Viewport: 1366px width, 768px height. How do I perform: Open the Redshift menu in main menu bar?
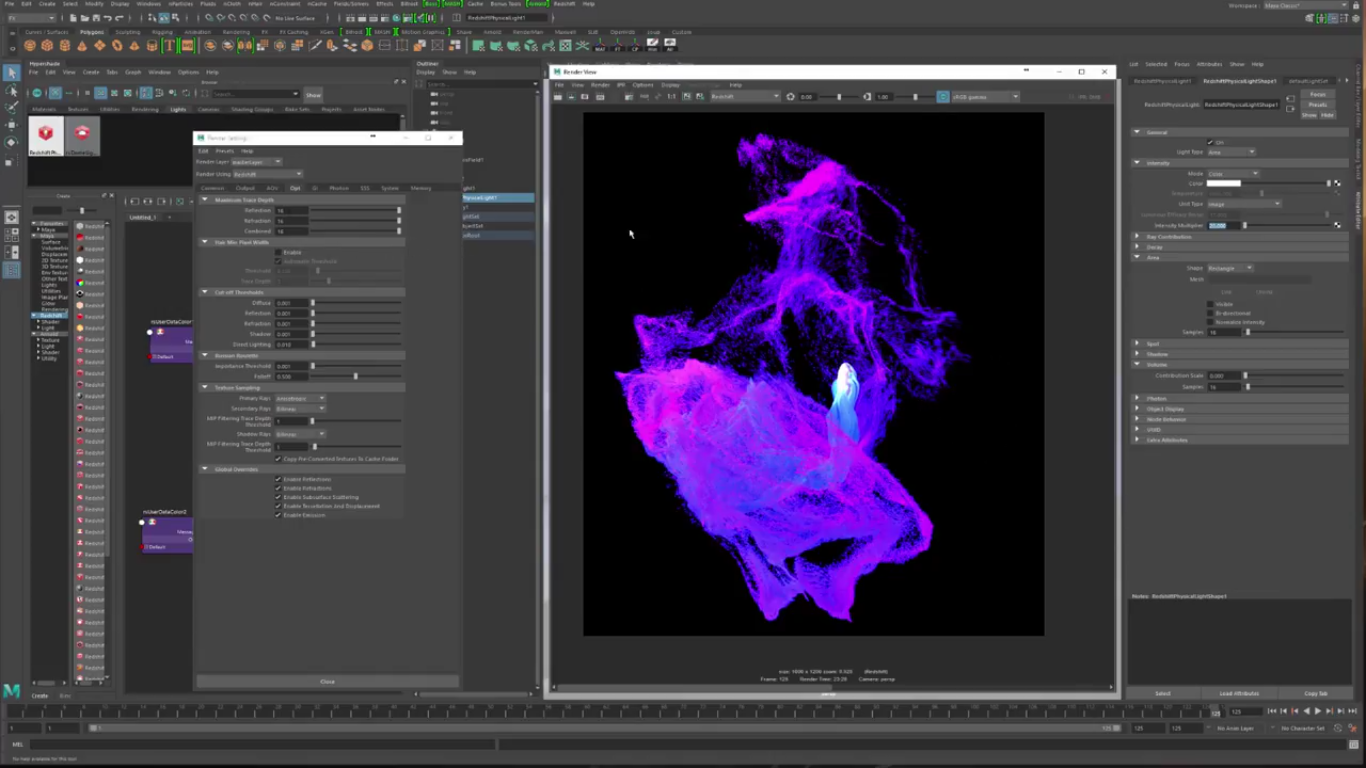(x=564, y=4)
